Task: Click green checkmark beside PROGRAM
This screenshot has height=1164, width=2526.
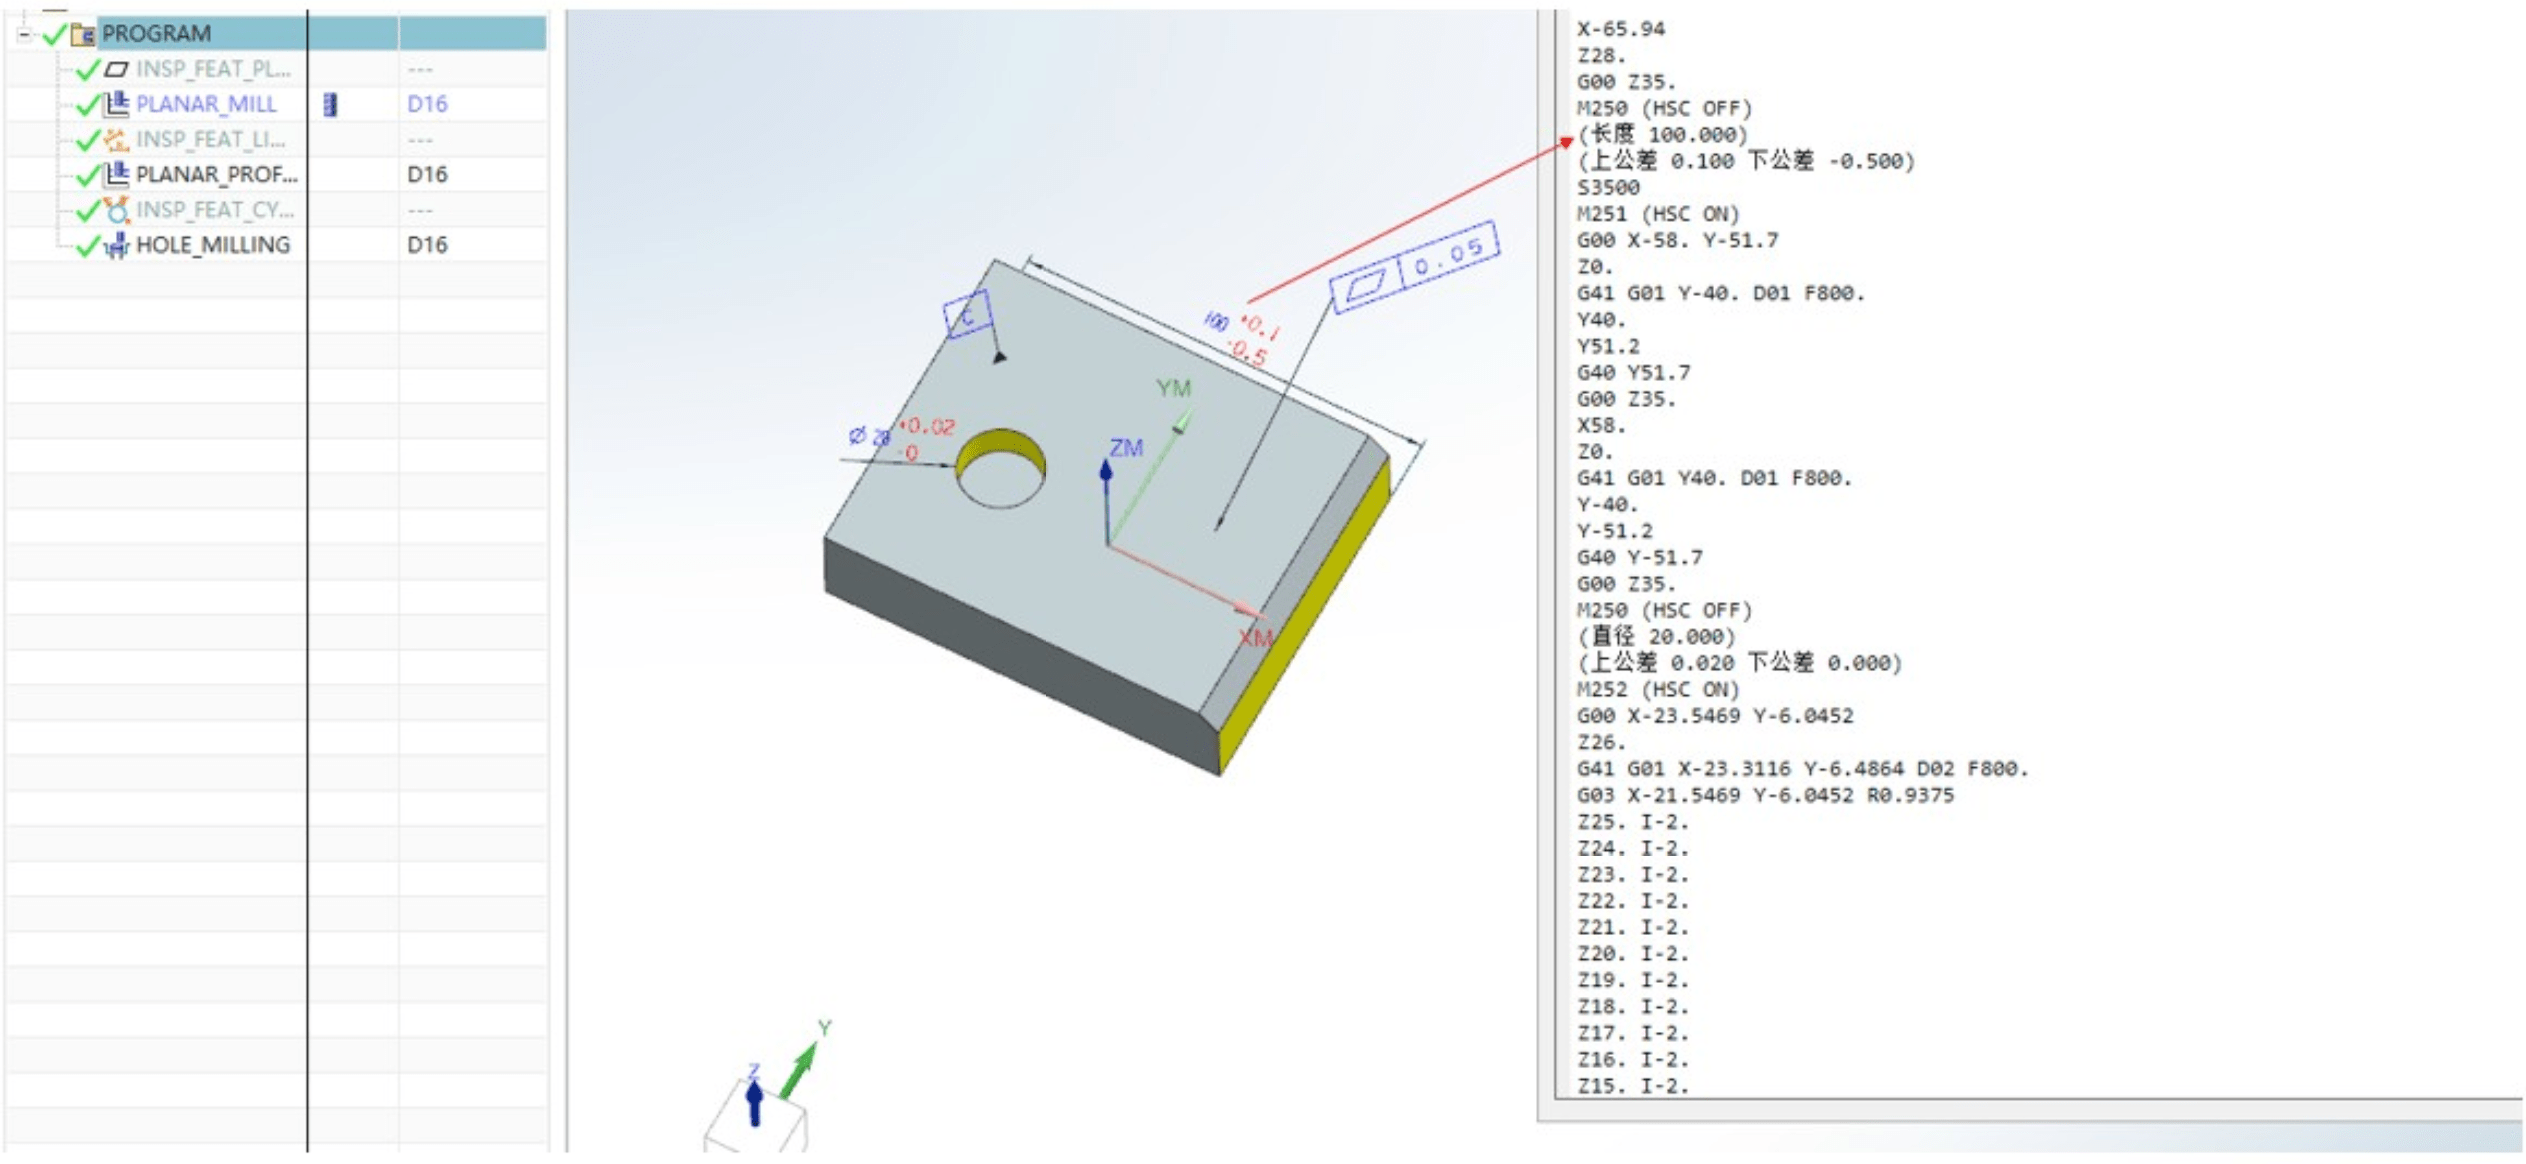Action: [54, 35]
